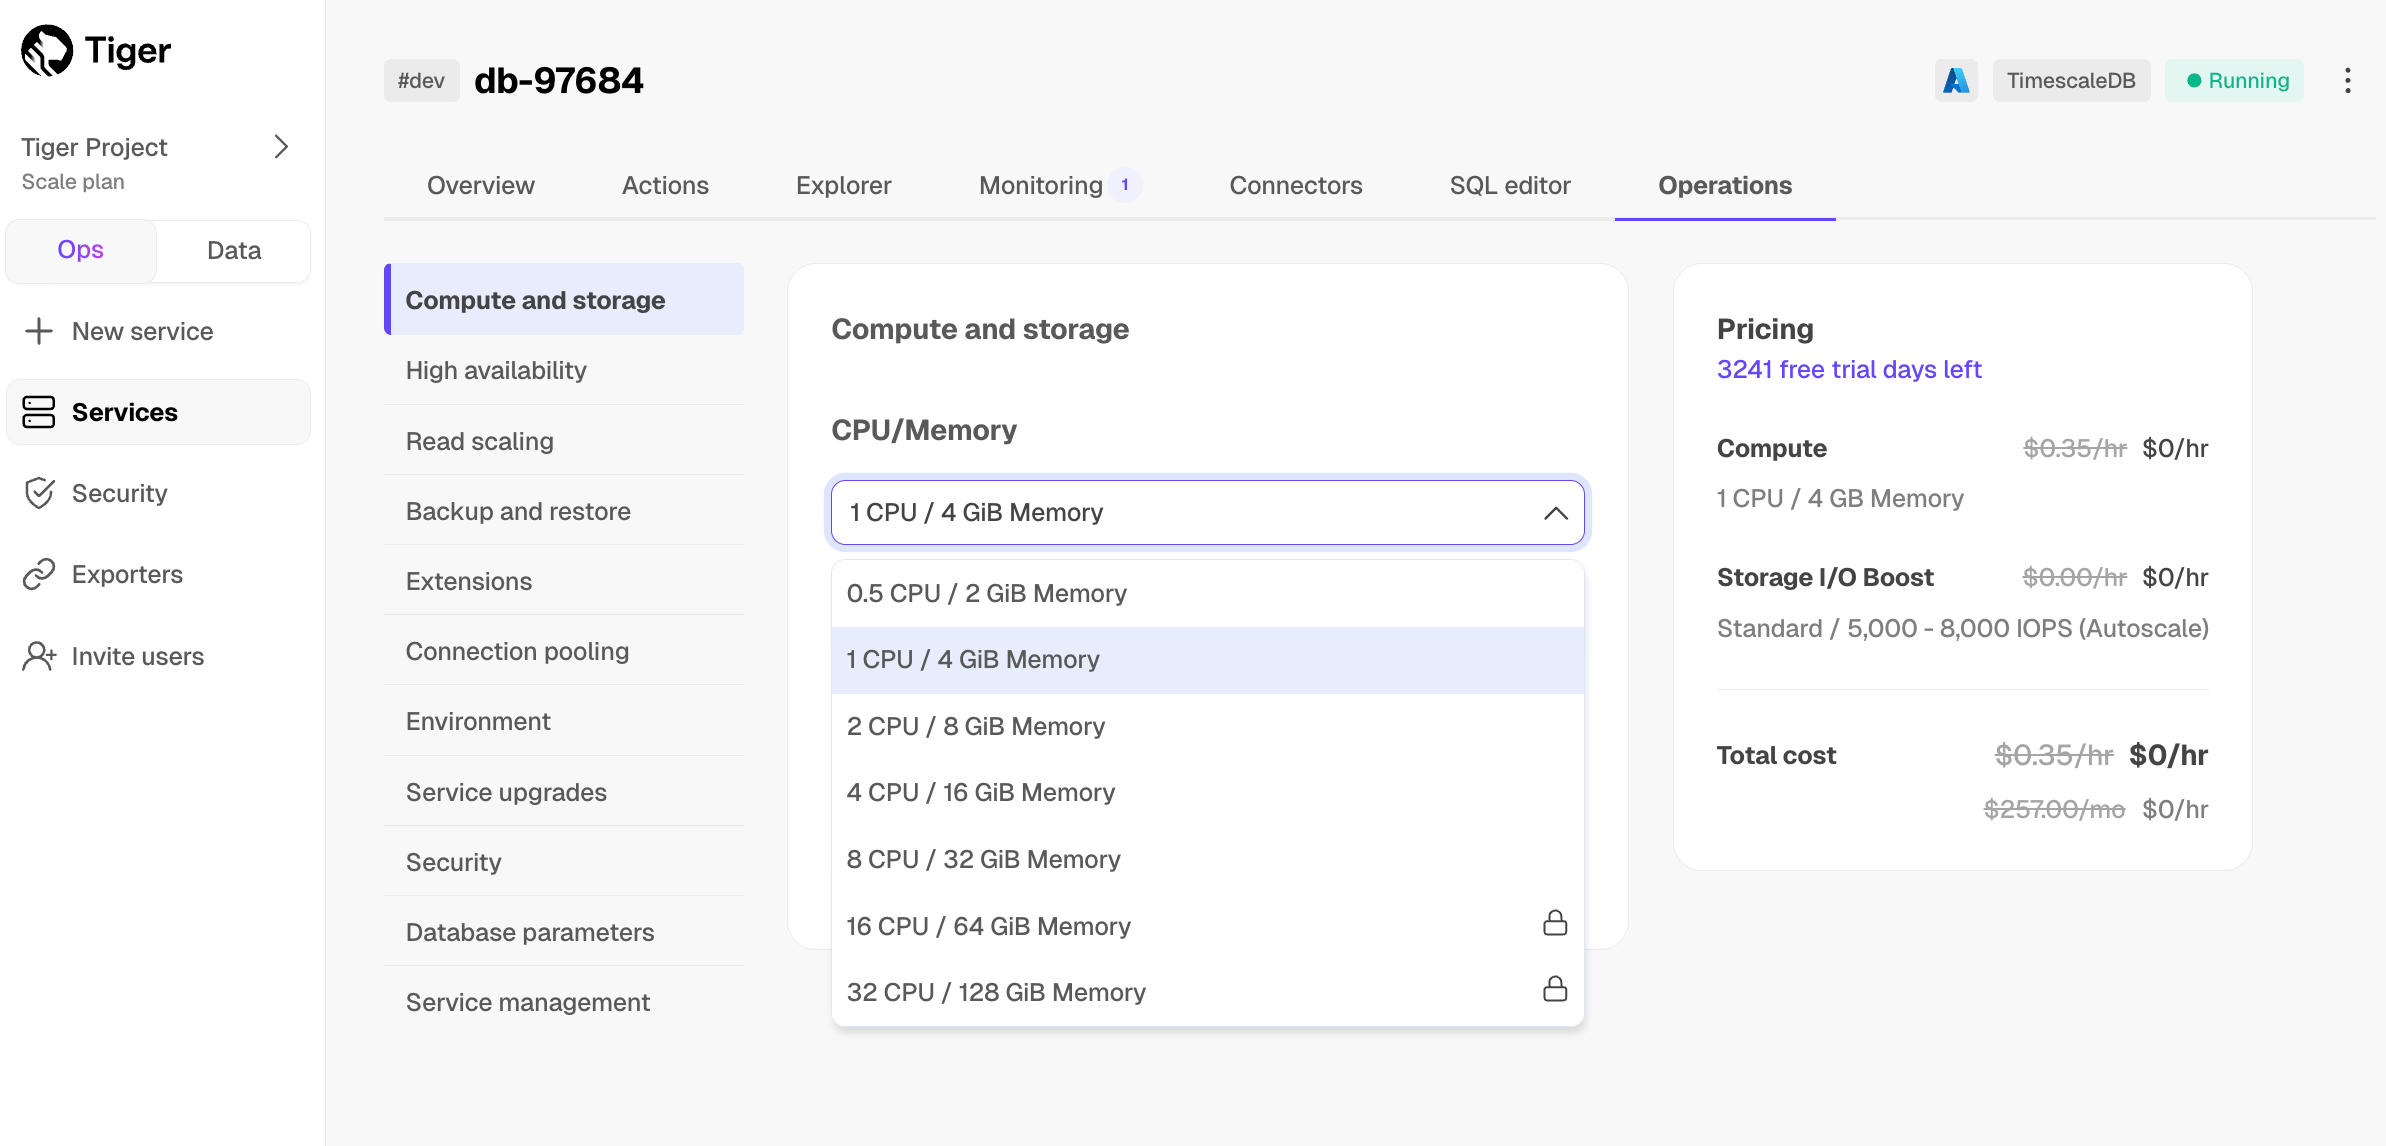Collapse the CPU/Memory dropdown
Image resolution: width=2386 pixels, height=1146 pixels.
pos(1554,513)
